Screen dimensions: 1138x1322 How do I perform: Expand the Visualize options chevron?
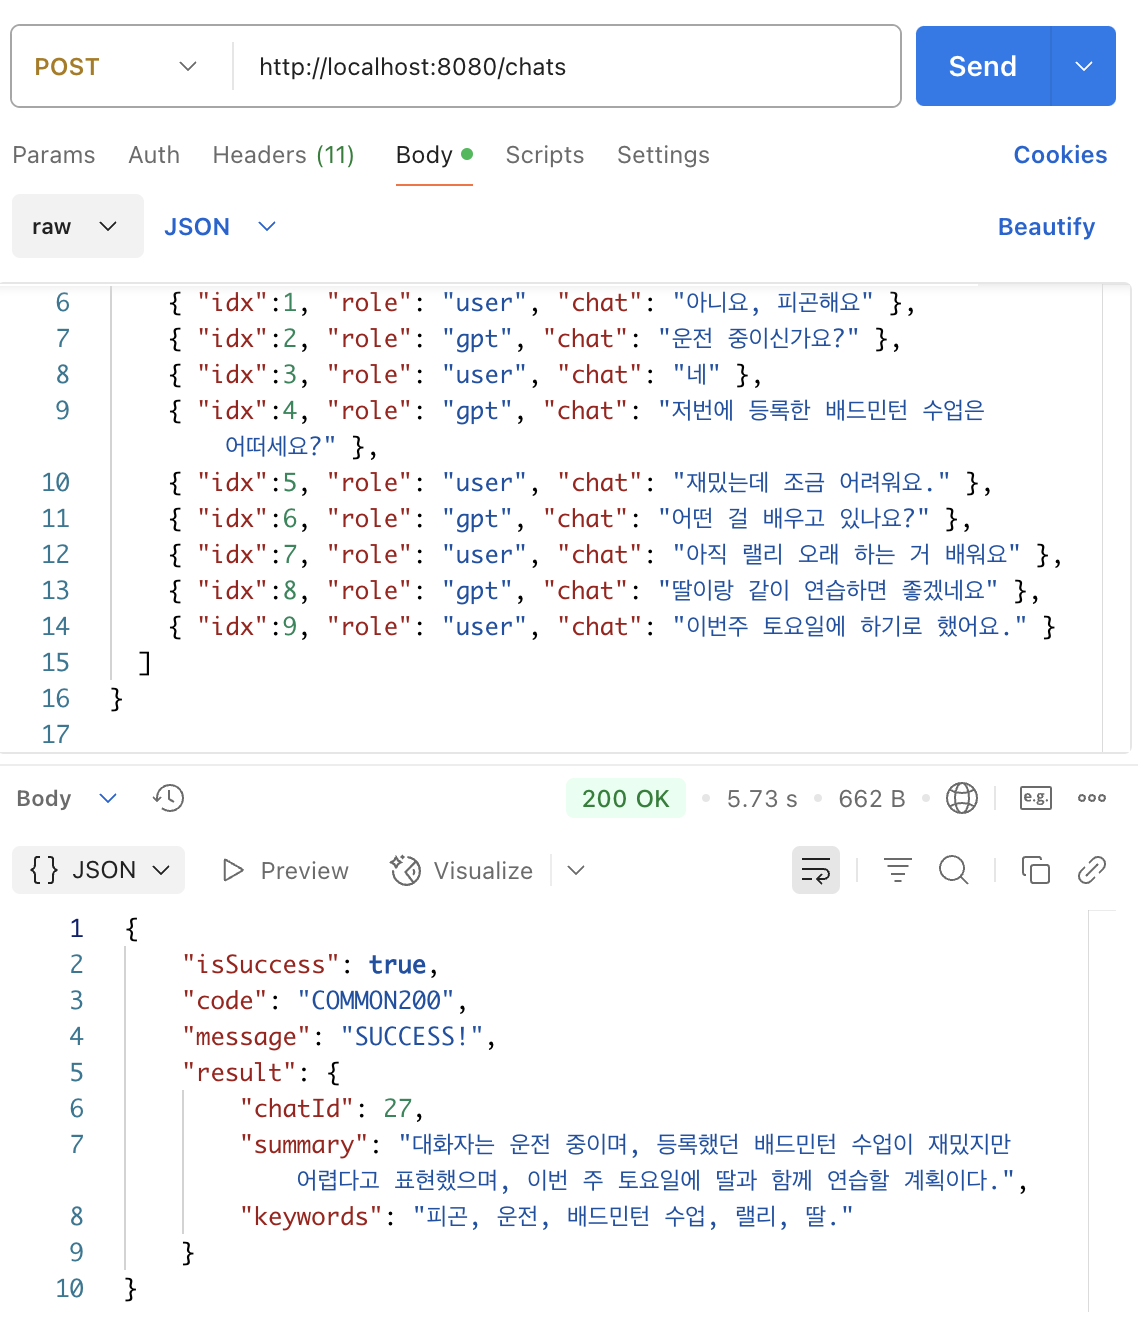(x=576, y=870)
